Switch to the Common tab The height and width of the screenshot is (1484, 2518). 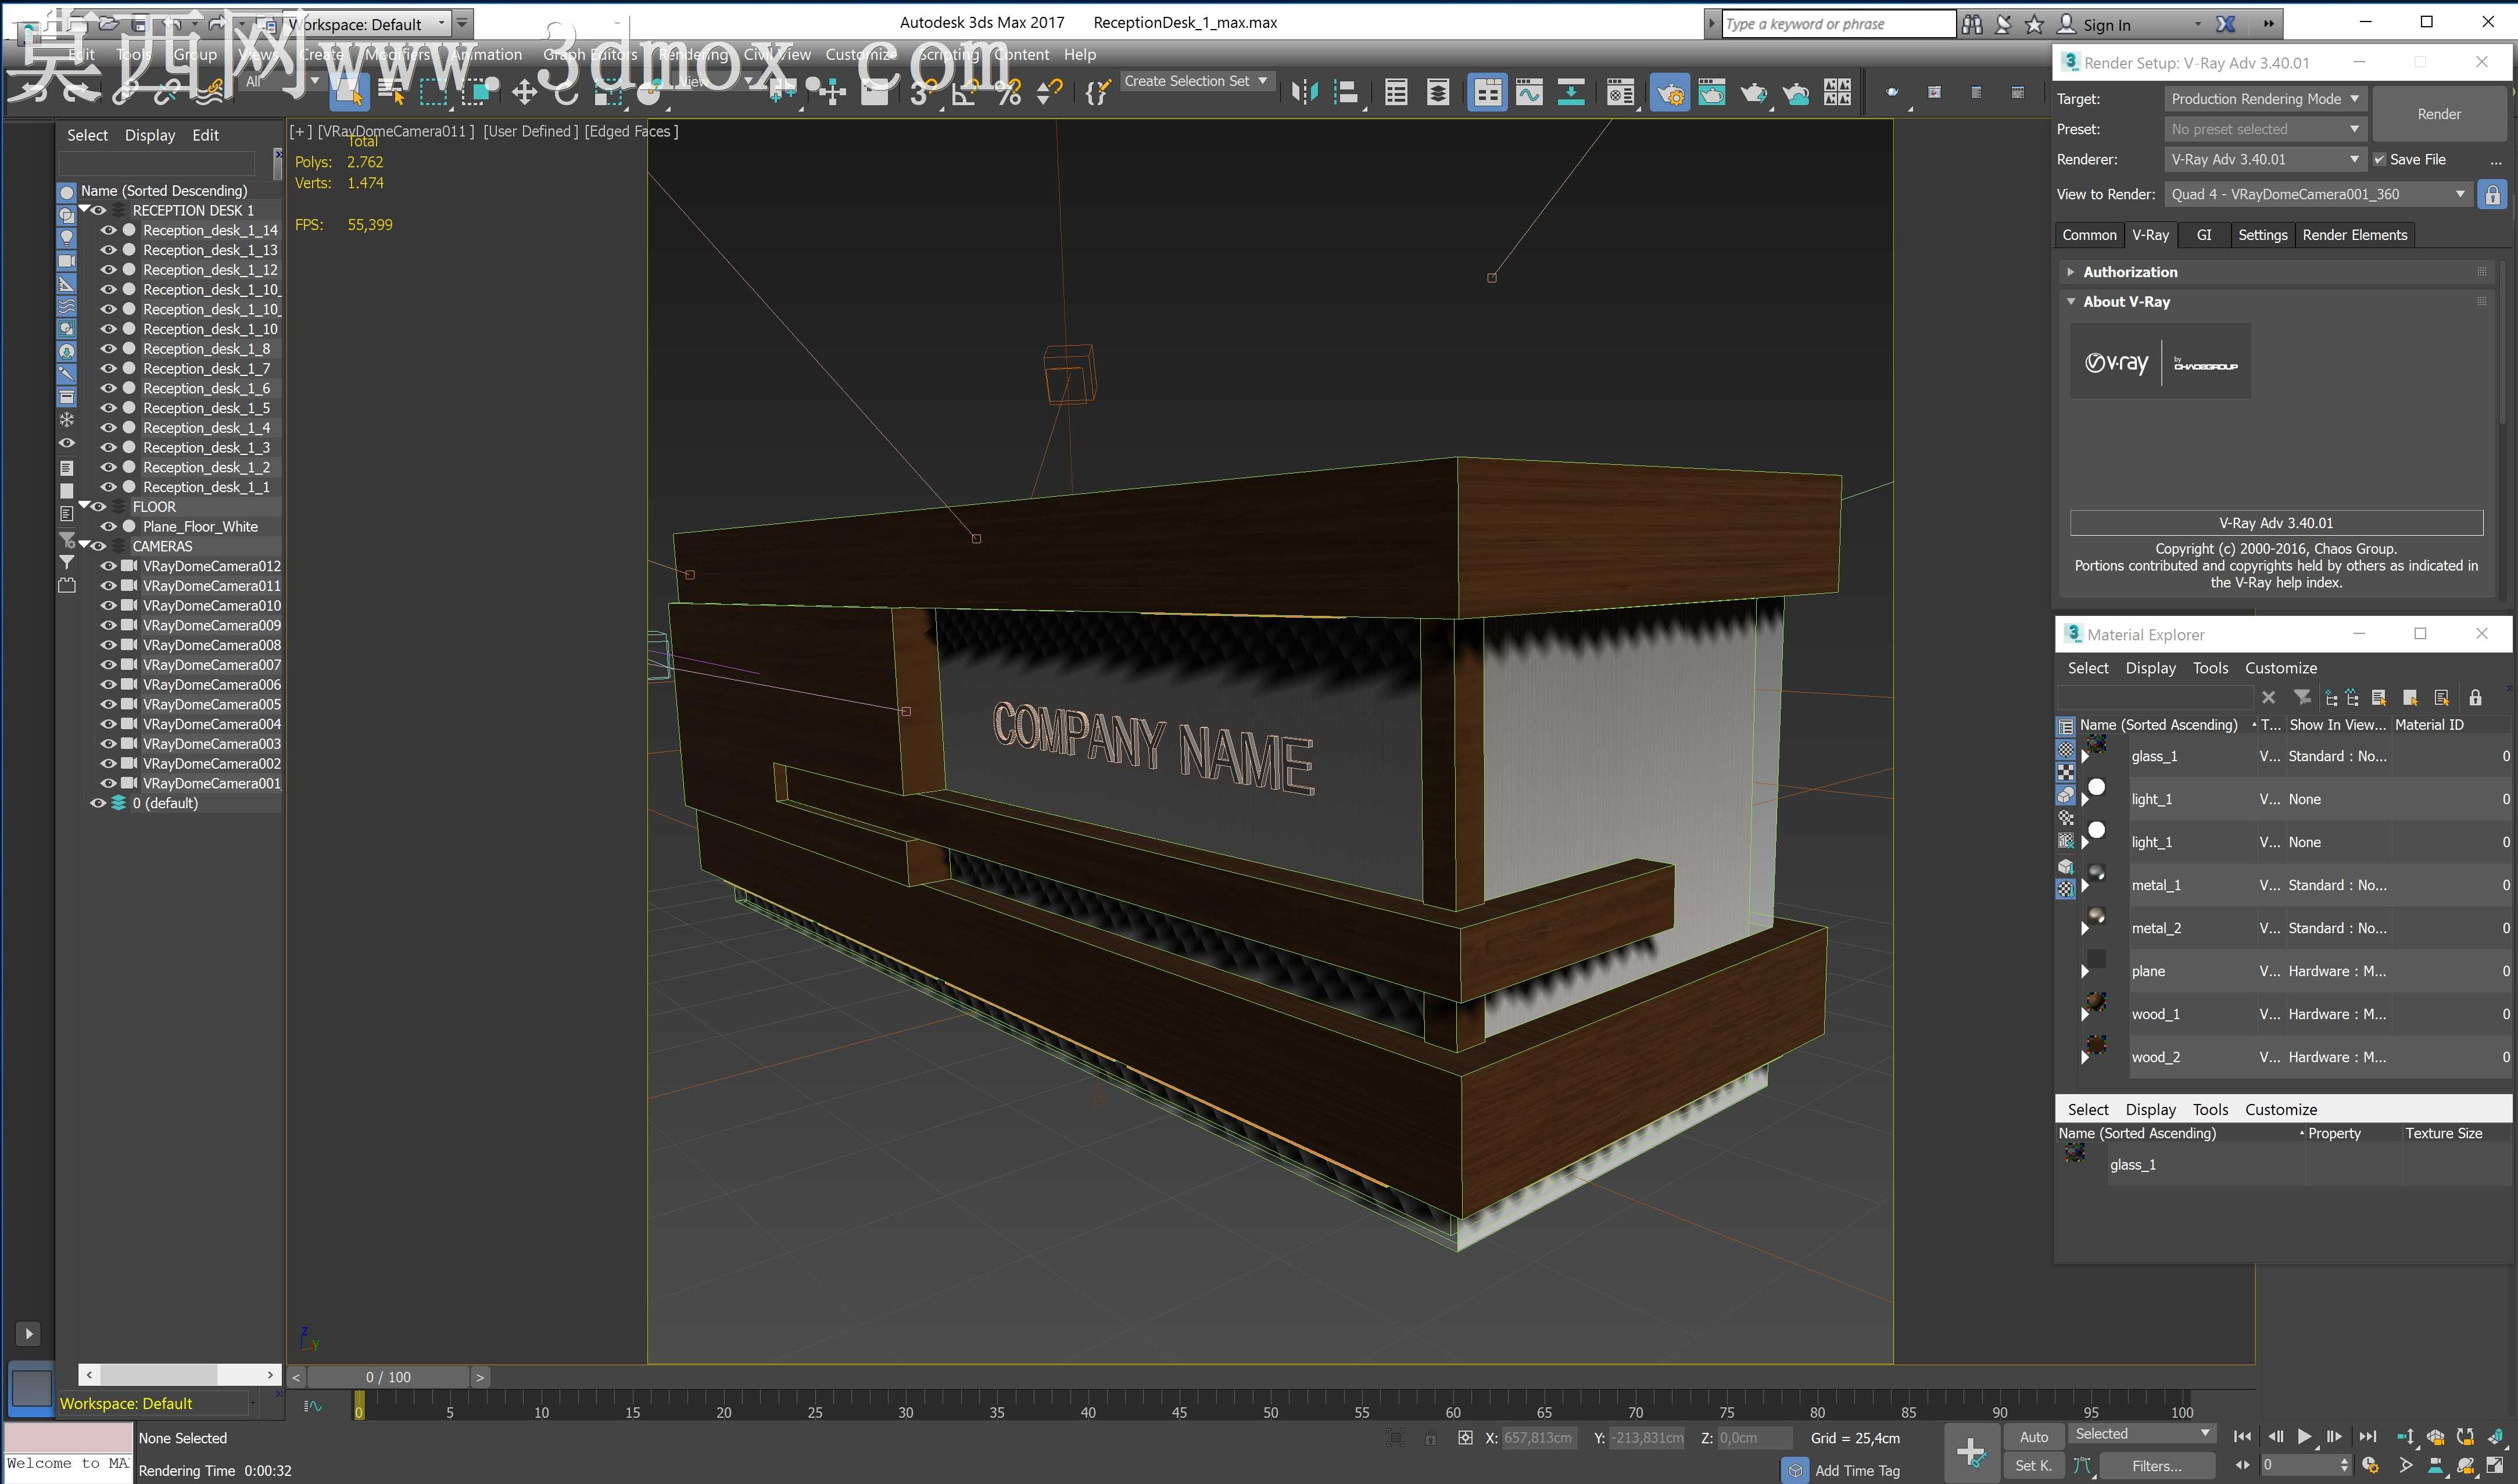coord(2089,235)
